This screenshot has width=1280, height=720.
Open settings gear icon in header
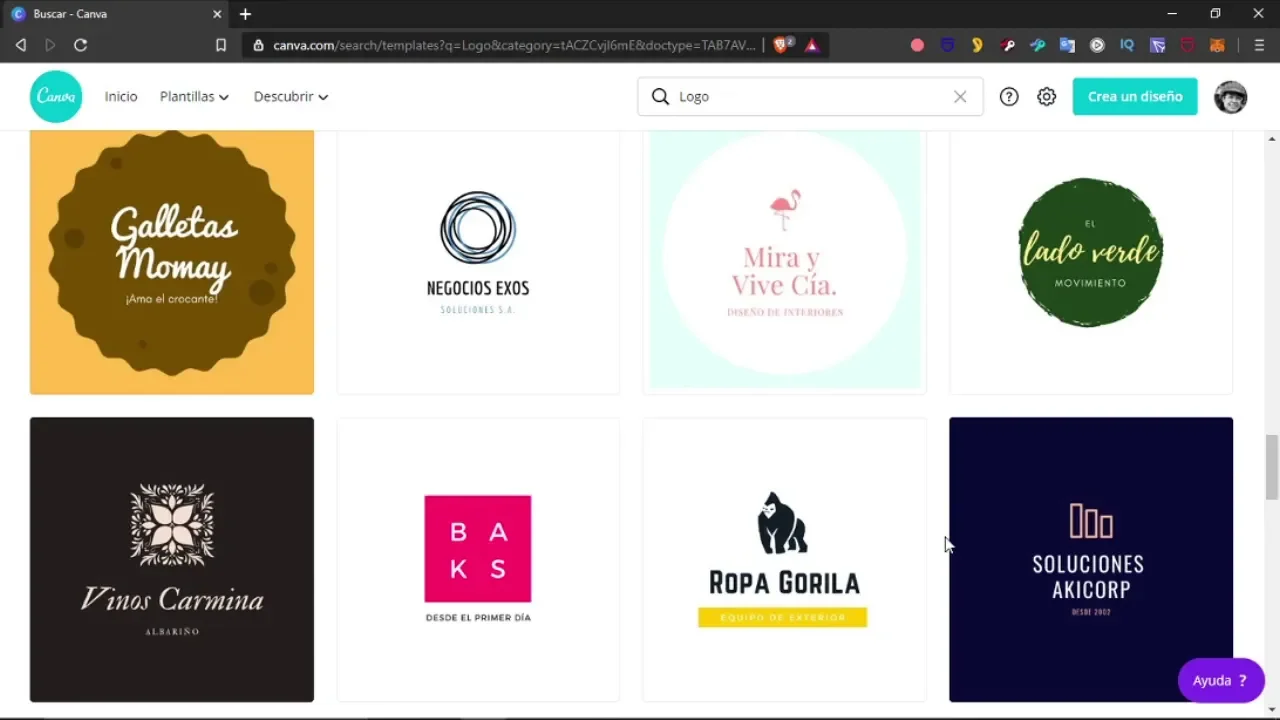(1046, 97)
